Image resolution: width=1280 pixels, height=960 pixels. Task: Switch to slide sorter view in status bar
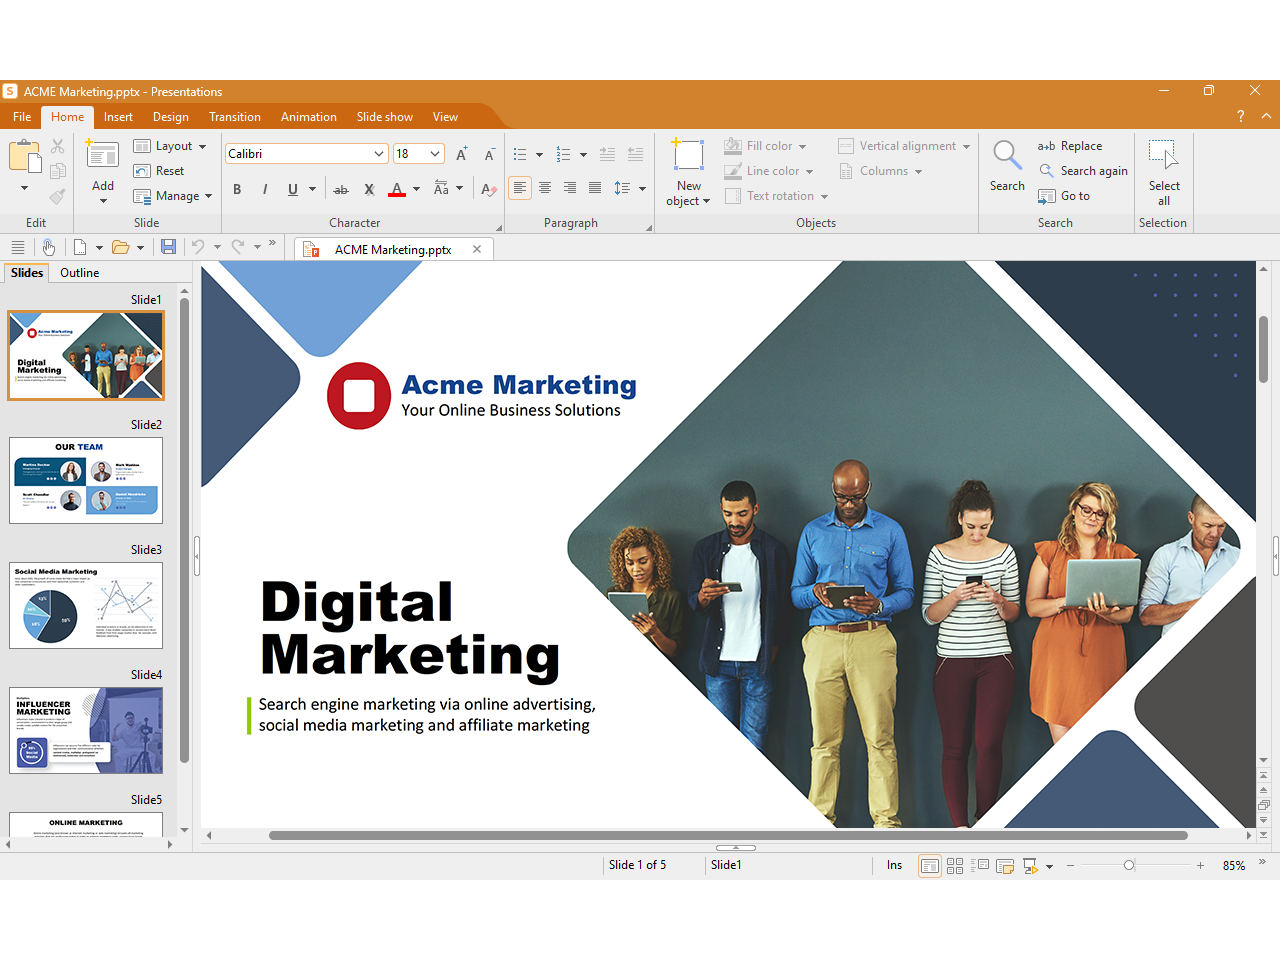pyautogui.click(x=955, y=866)
